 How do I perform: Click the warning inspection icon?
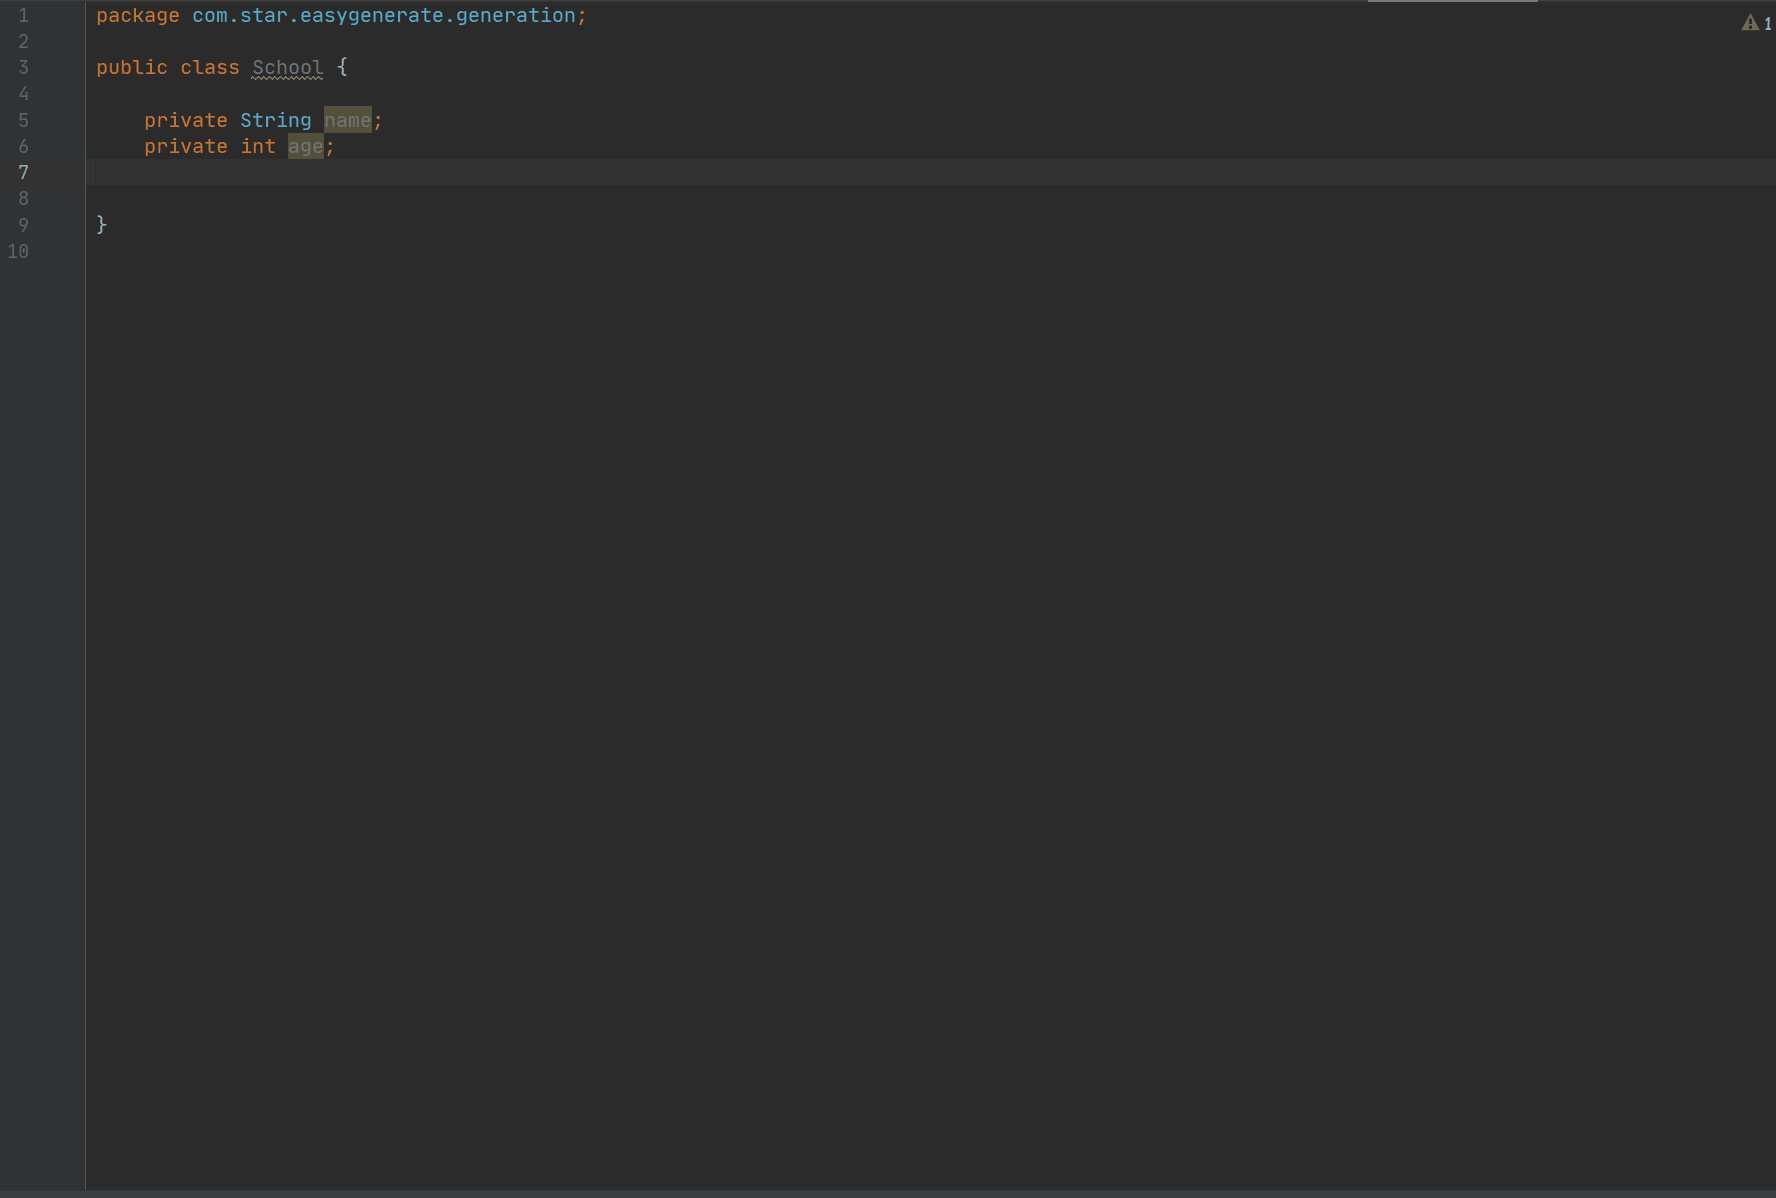pyautogui.click(x=1750, y=23)
